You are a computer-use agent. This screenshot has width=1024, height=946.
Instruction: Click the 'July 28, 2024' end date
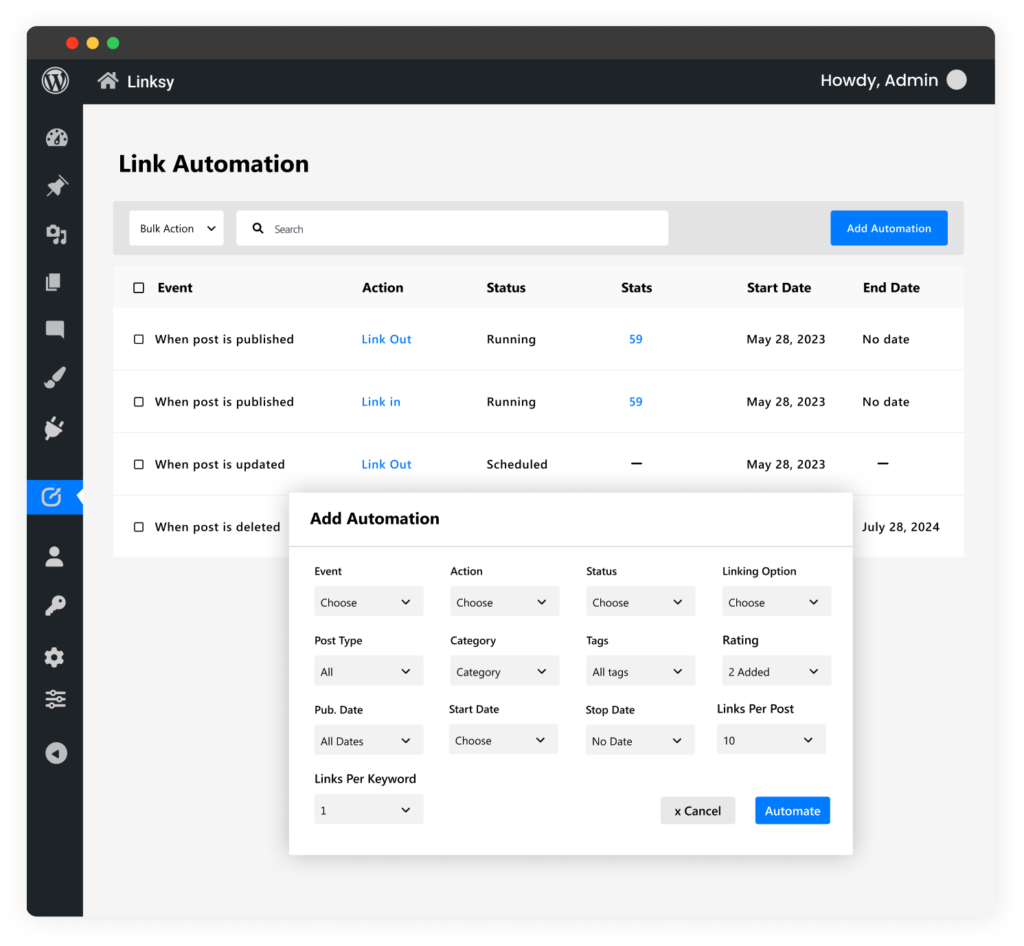[901, 528]
